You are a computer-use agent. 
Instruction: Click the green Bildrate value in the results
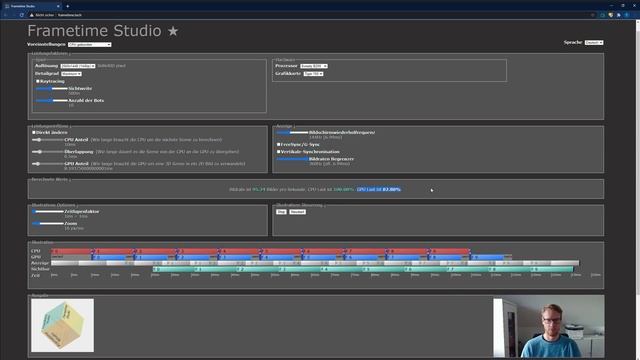coord(259,189)
